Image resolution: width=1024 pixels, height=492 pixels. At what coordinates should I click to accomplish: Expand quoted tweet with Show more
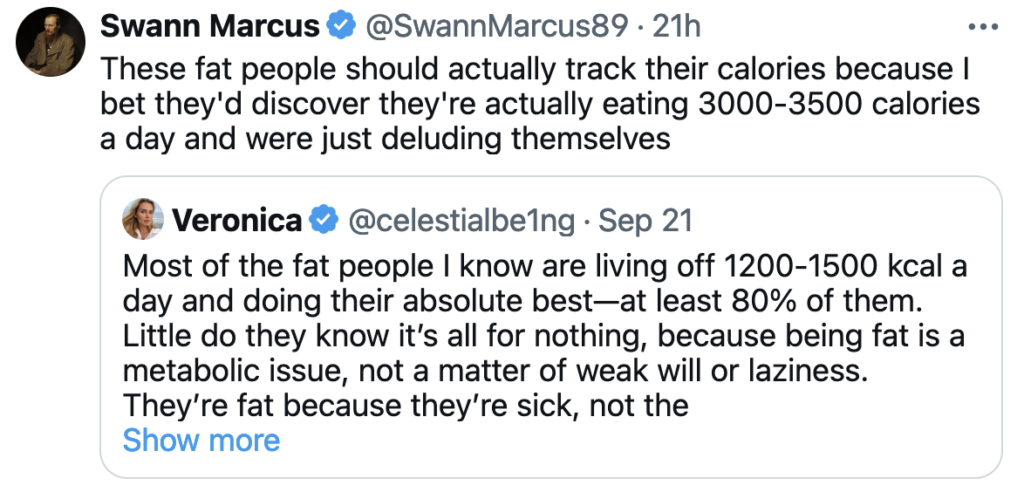(201, 440)
